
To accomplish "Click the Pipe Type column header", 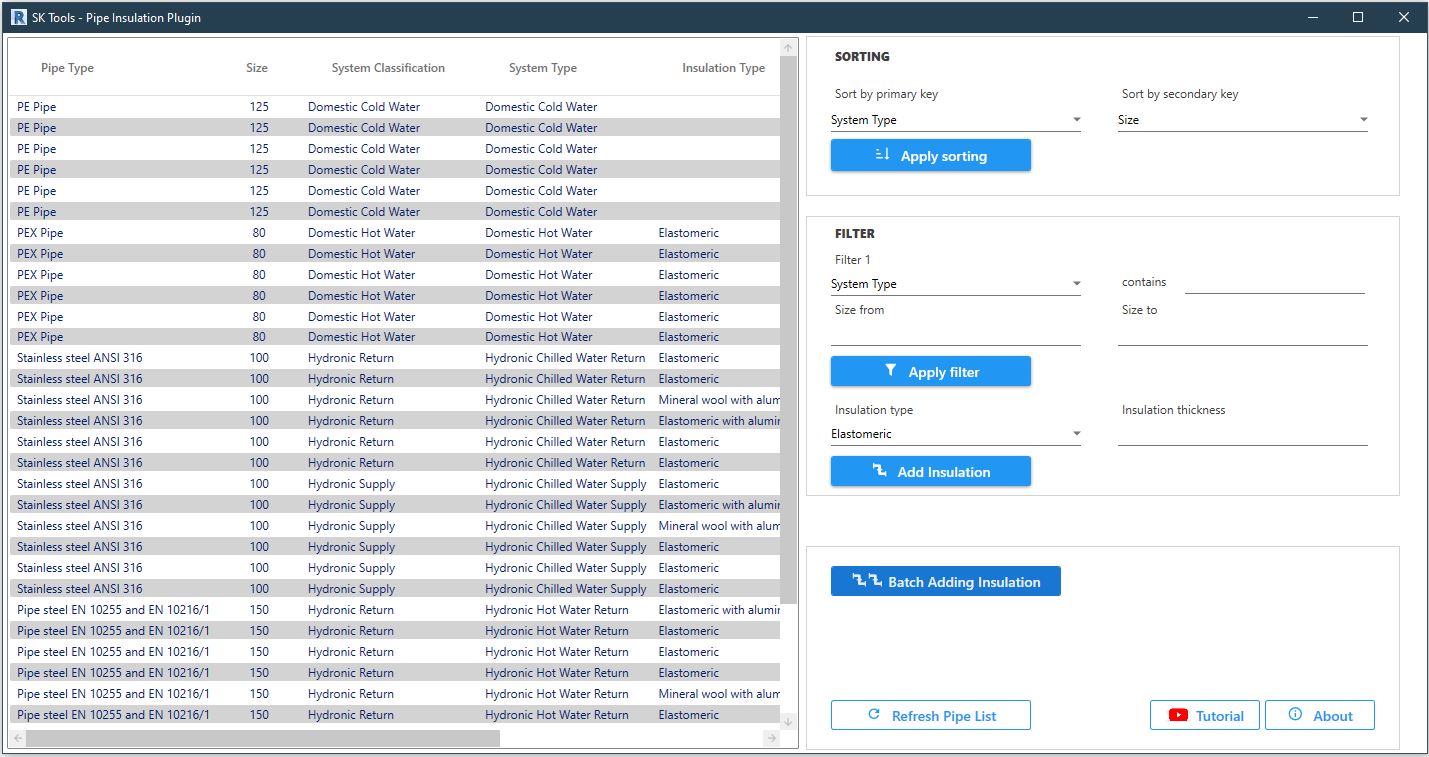I will [x=69, y=68].
